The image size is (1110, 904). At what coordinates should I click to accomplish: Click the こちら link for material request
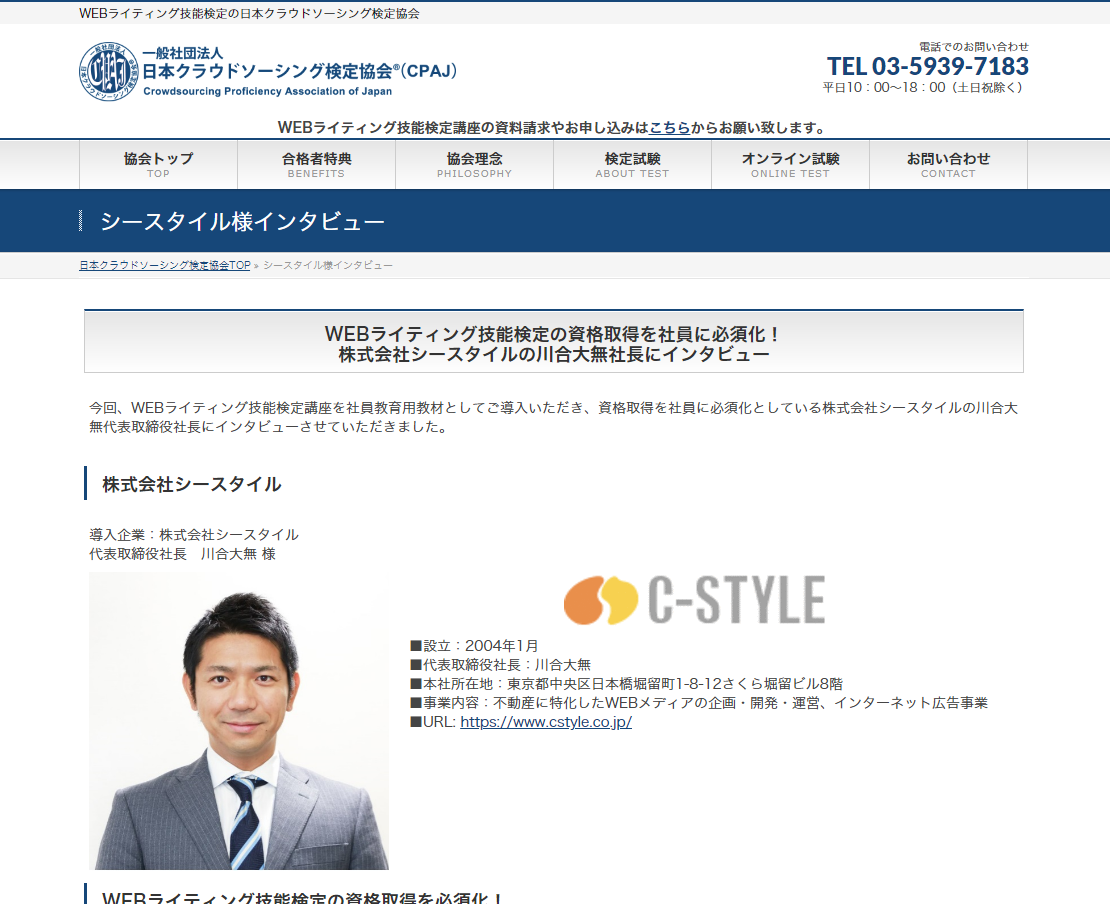[670, 128]
